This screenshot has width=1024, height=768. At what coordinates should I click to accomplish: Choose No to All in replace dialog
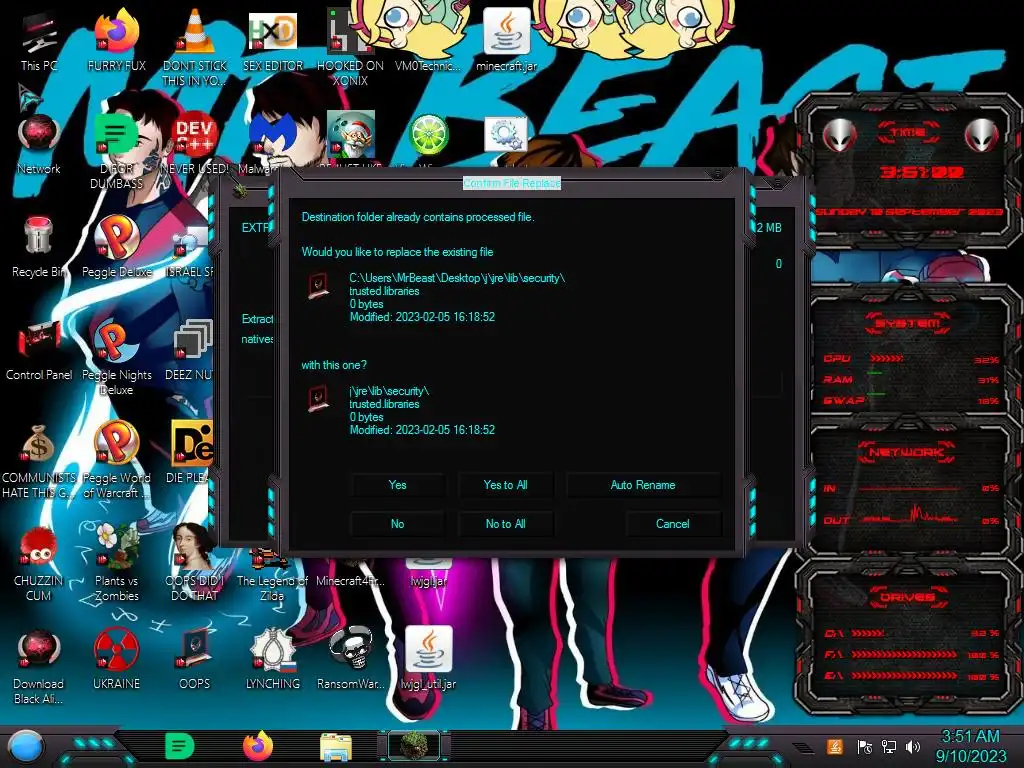(x=505, y=524)
